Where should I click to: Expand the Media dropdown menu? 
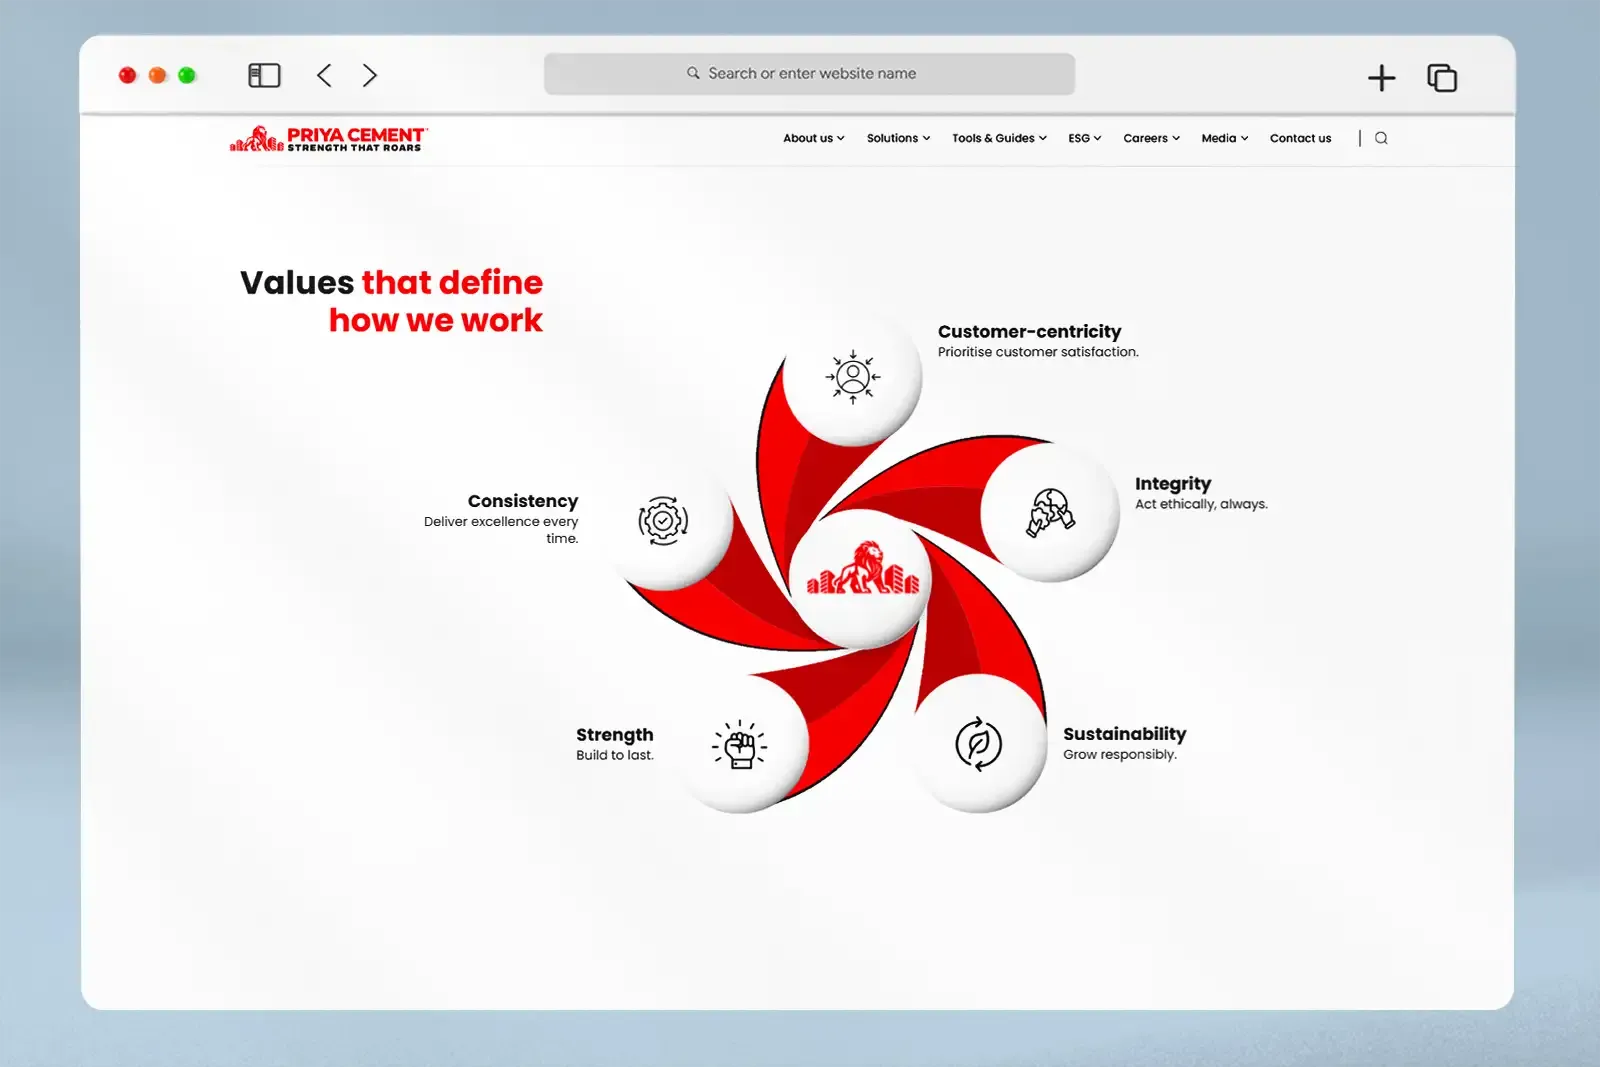click(1224, 138)
